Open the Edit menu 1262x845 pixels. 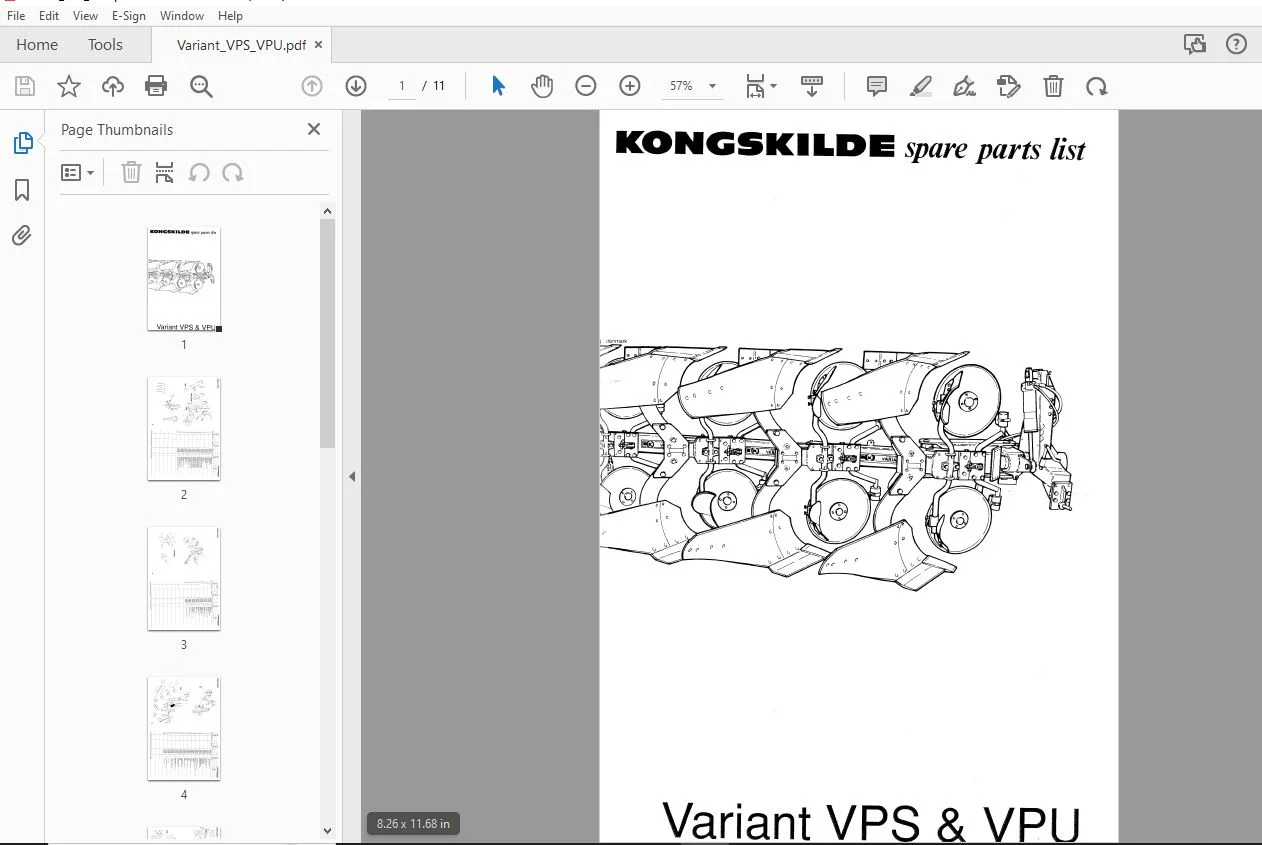(x=48, y=16)
